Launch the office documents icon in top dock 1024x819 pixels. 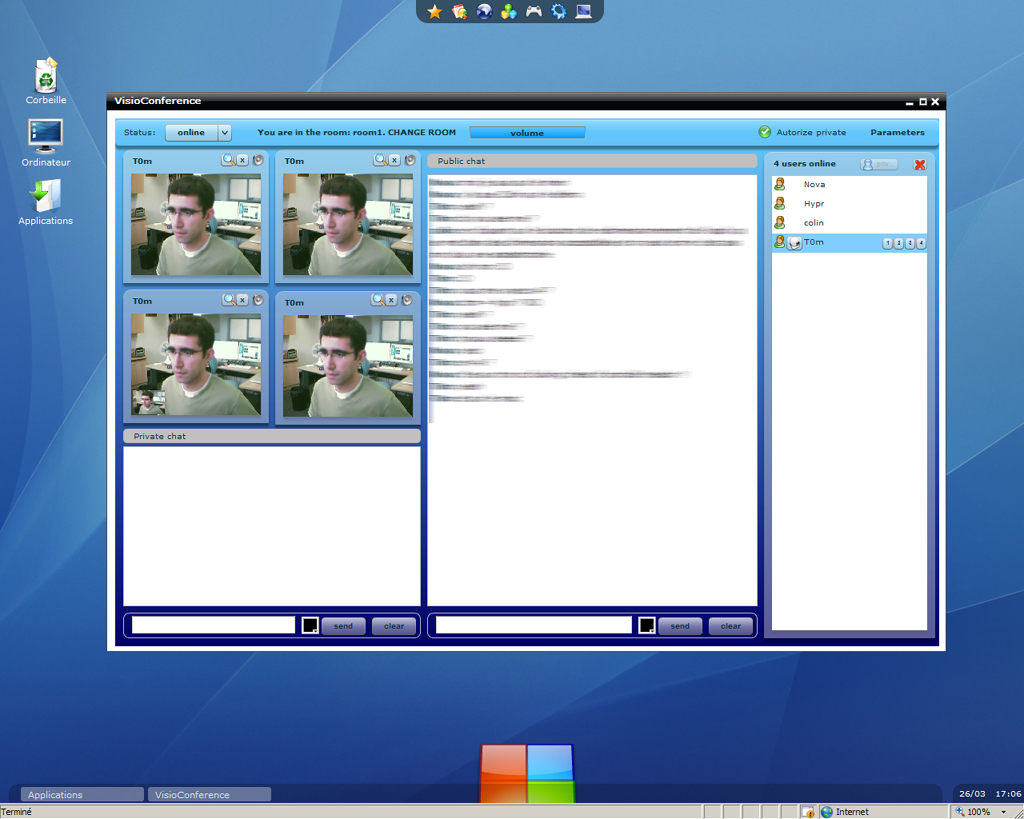459,11
